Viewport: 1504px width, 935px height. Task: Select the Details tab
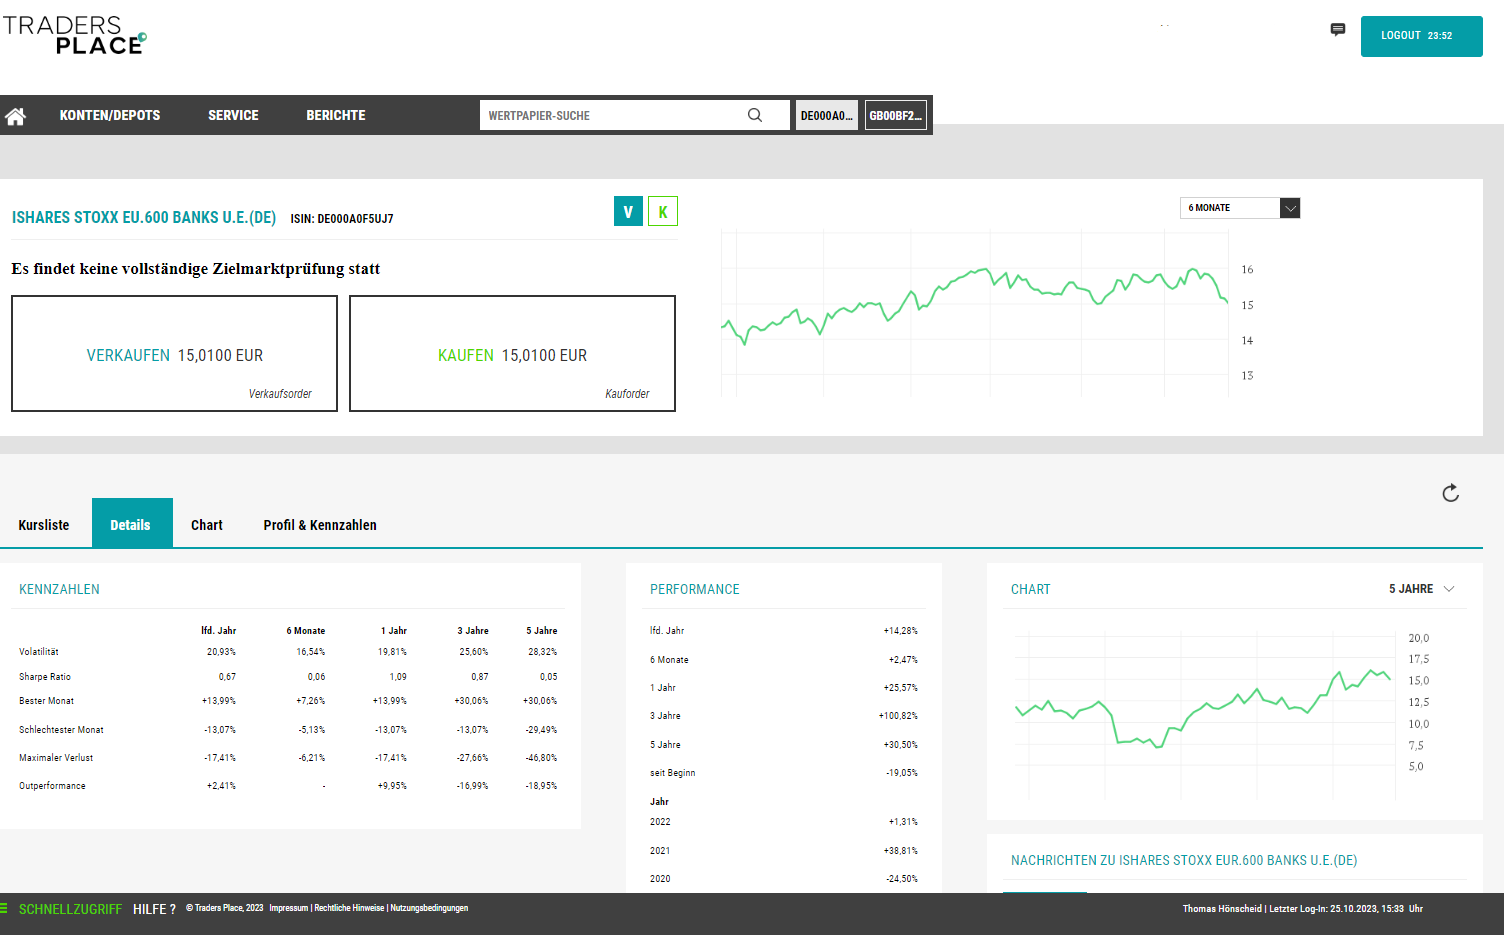(x=131, y=523)
